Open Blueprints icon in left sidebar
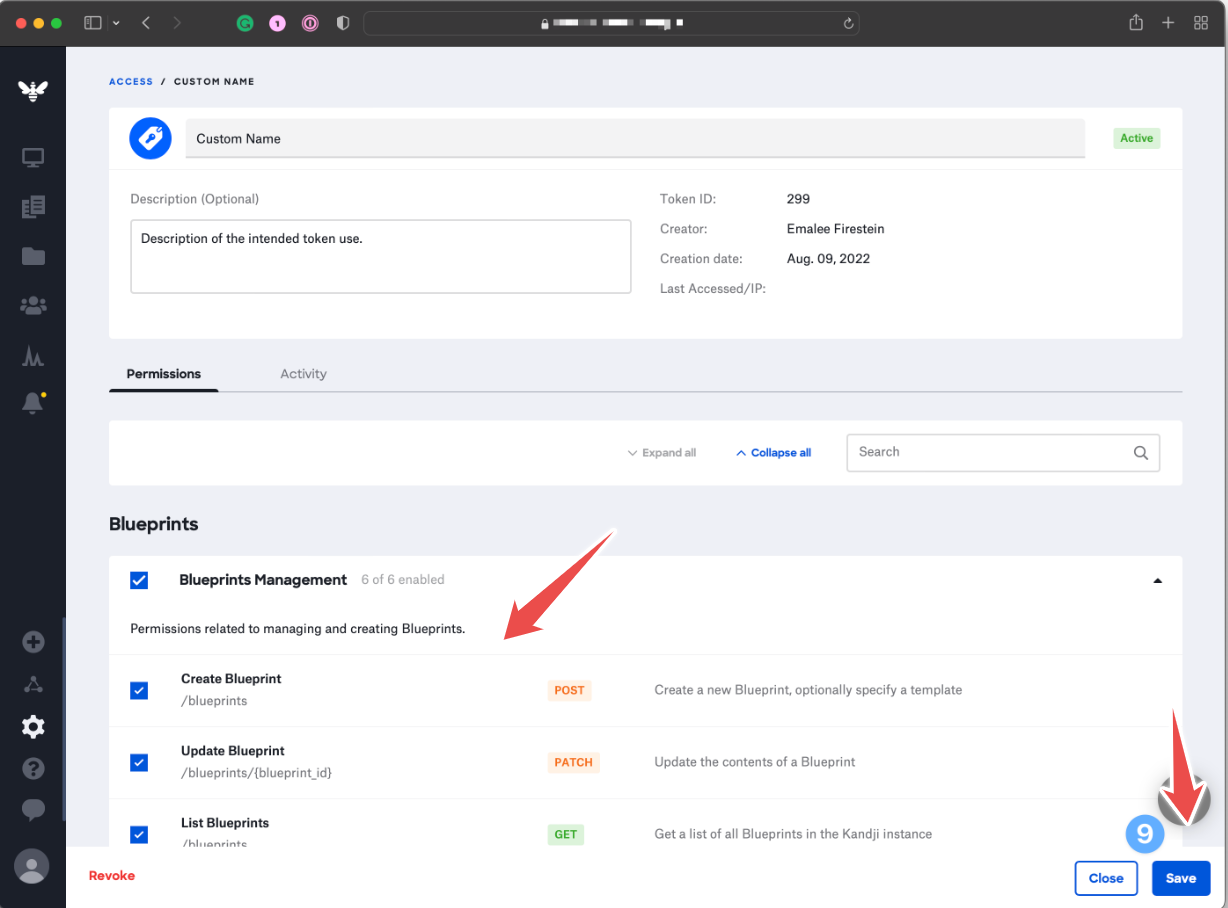Viewport: 1228px width, 908px height. (x=33, y=207)
